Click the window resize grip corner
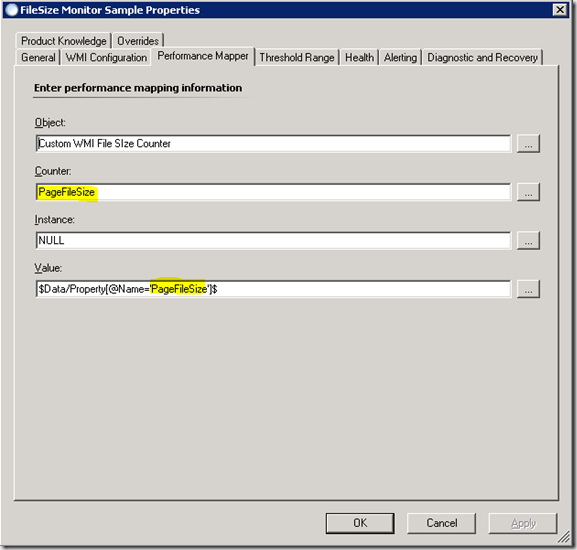This screenshot has height=550, width=577. pyautogui.click(x=563, y=537)
